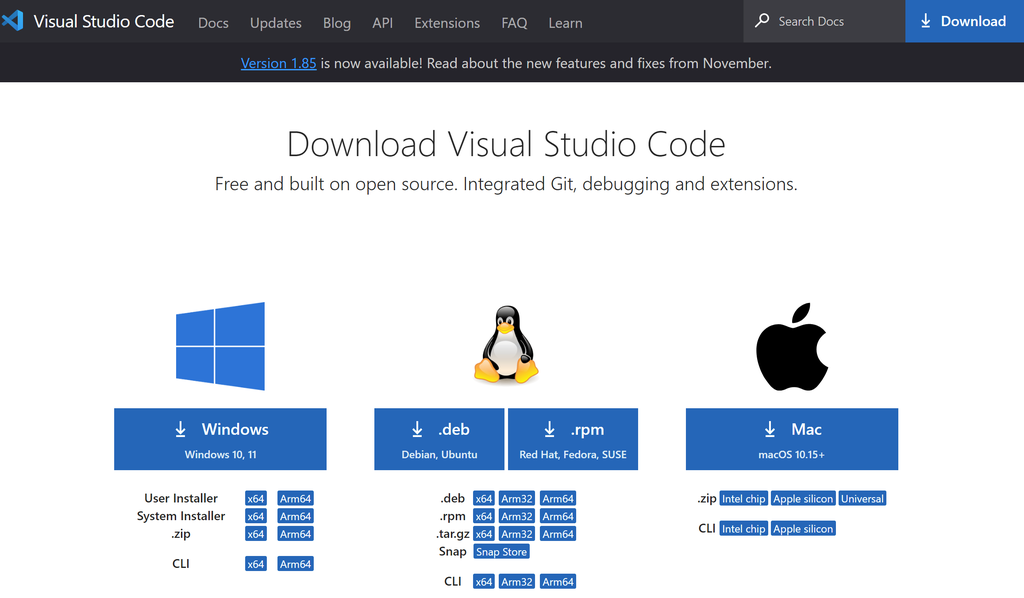
Task: Select x64 in Linux .deb row
Action: click(x=484, y=499)
